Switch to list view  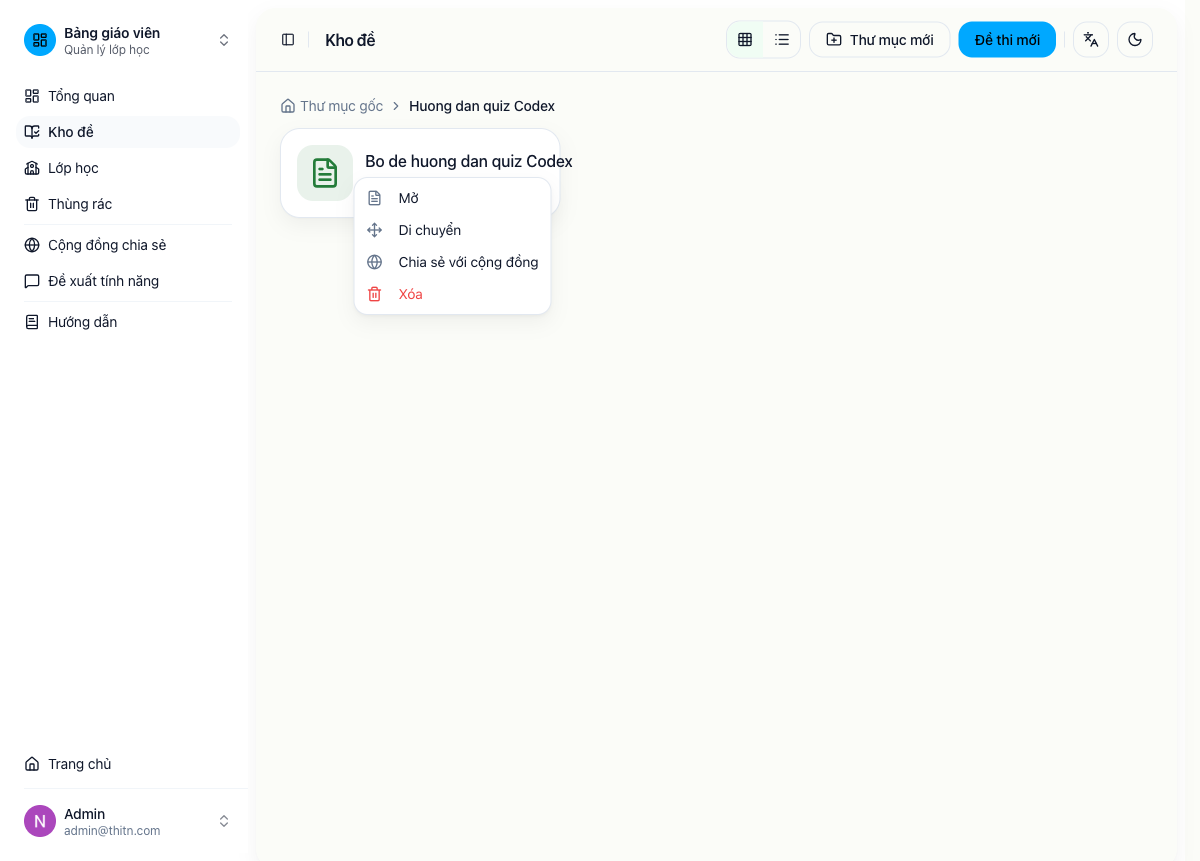[782, 40]
